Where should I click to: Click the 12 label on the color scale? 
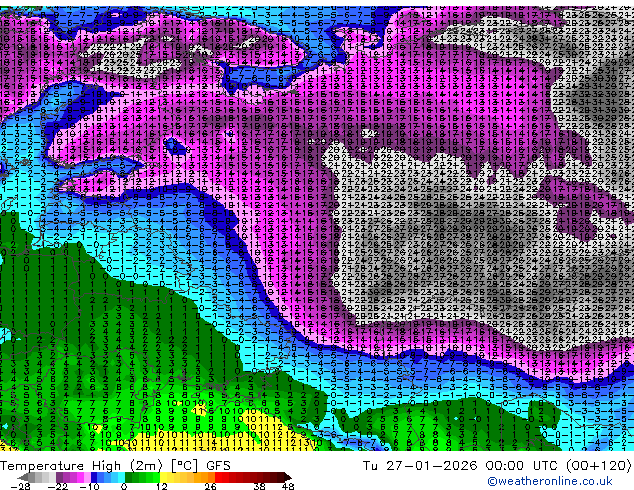point(162,486)
